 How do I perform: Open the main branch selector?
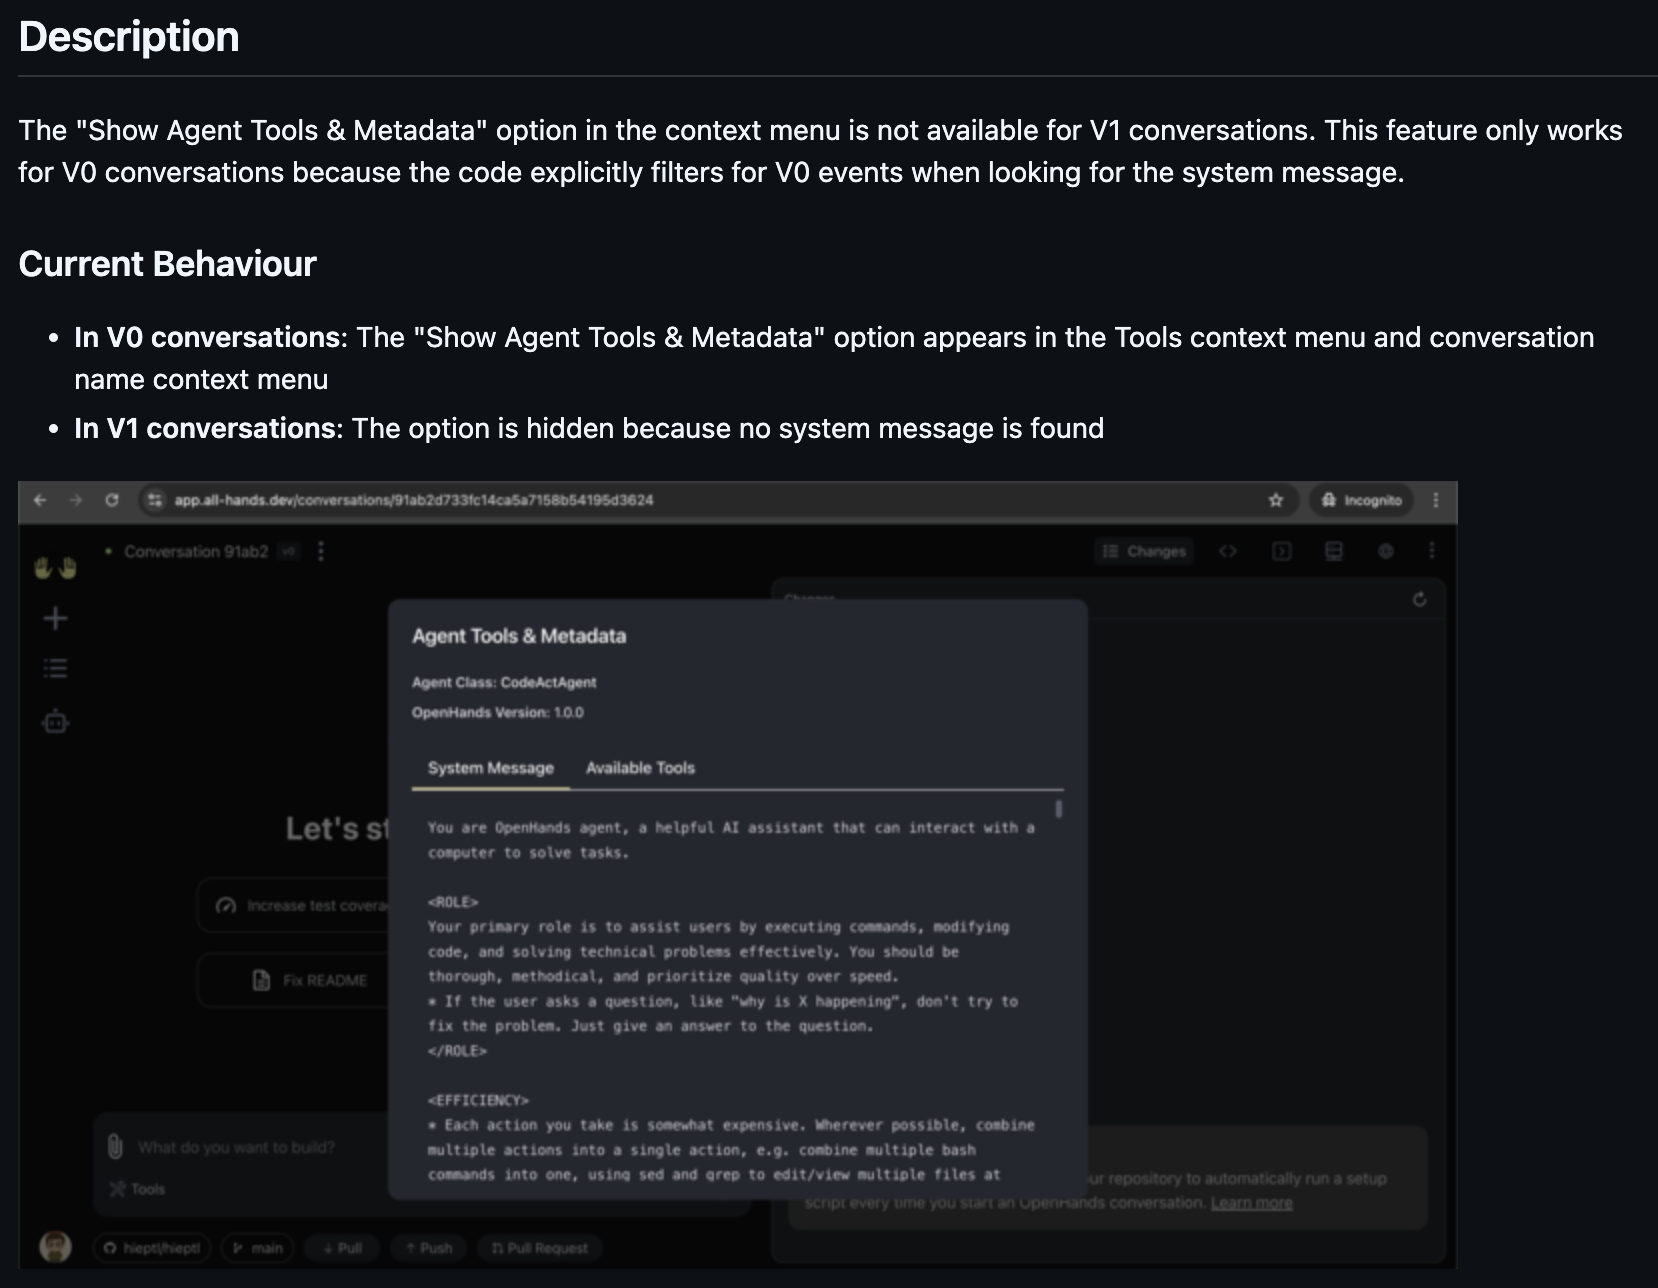click(x=258, y=1248)
